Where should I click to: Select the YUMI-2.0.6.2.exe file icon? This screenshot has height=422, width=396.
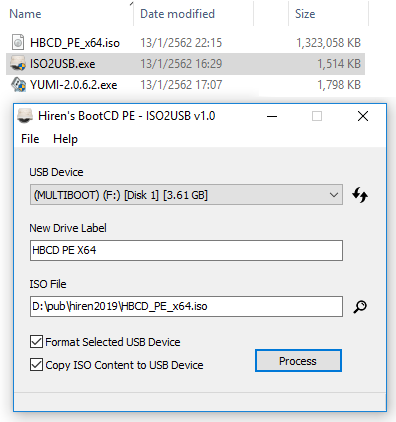(18, 85)
